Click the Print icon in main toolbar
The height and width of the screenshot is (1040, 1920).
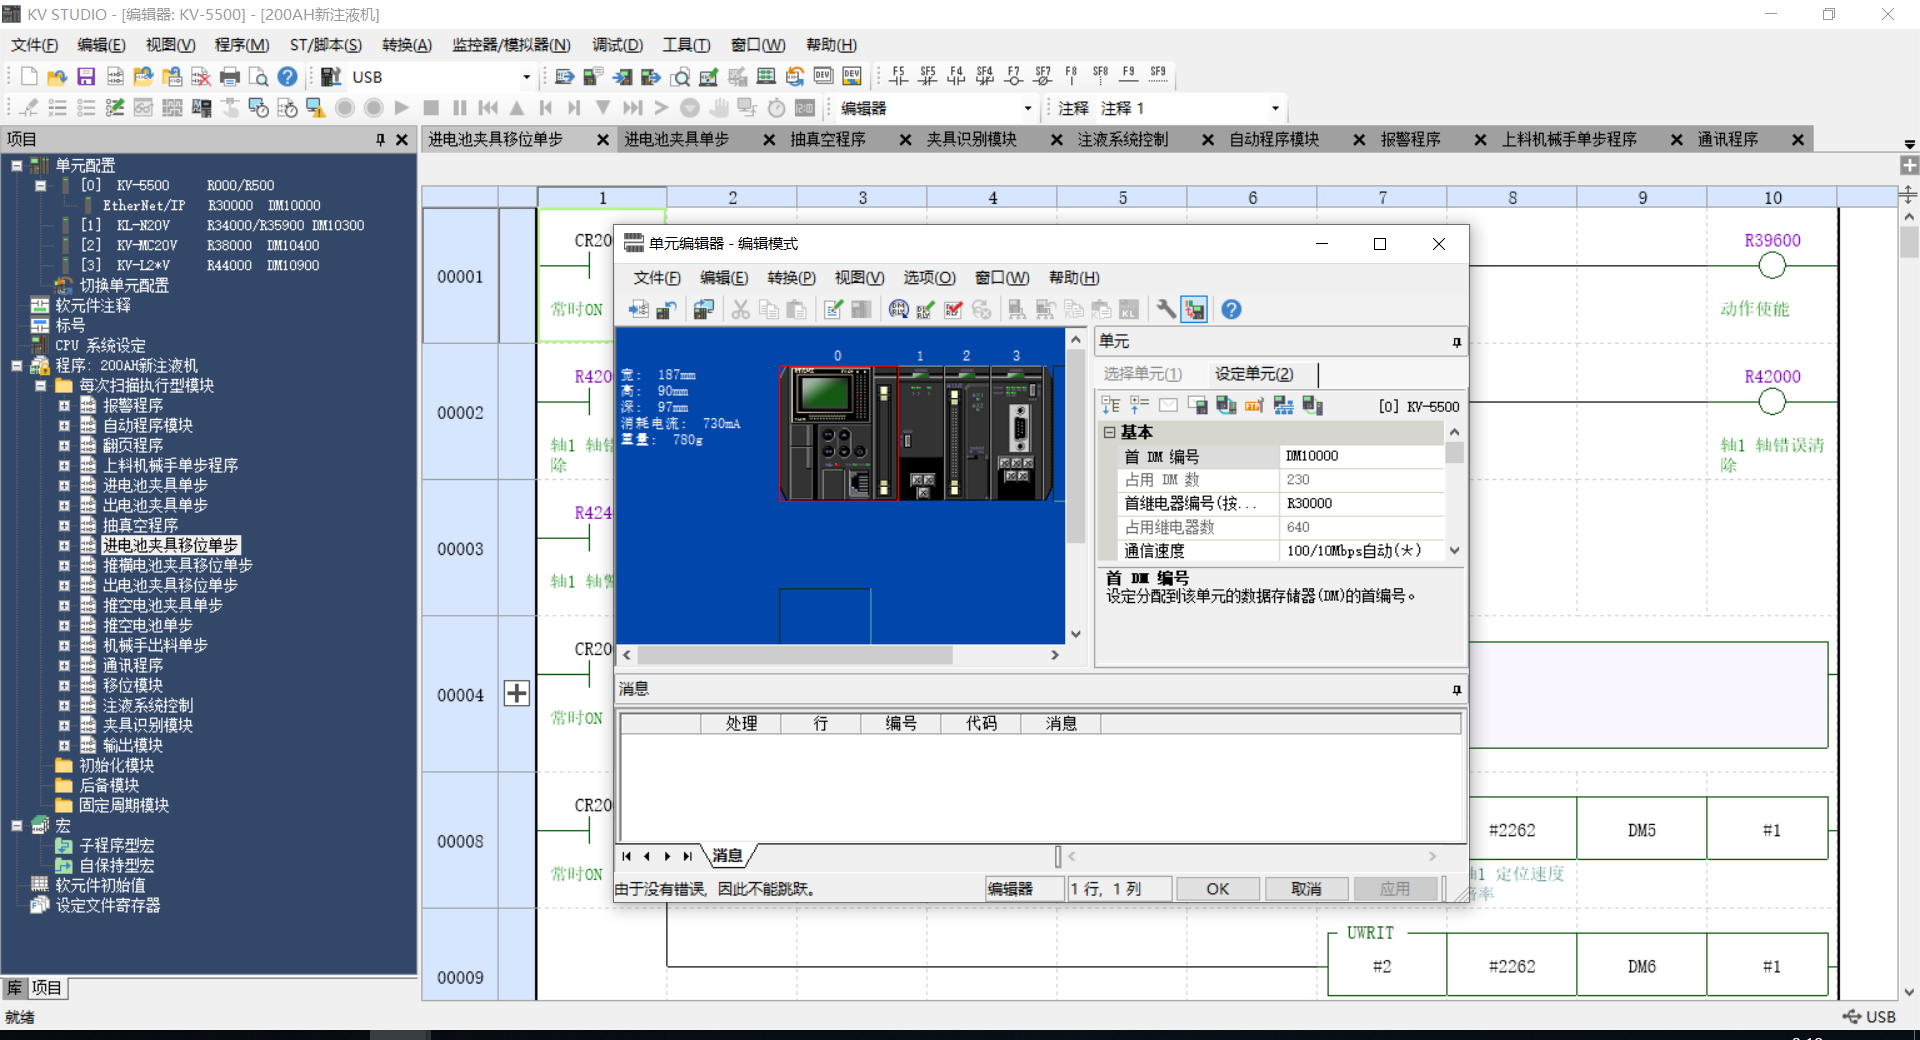[230, 77]
